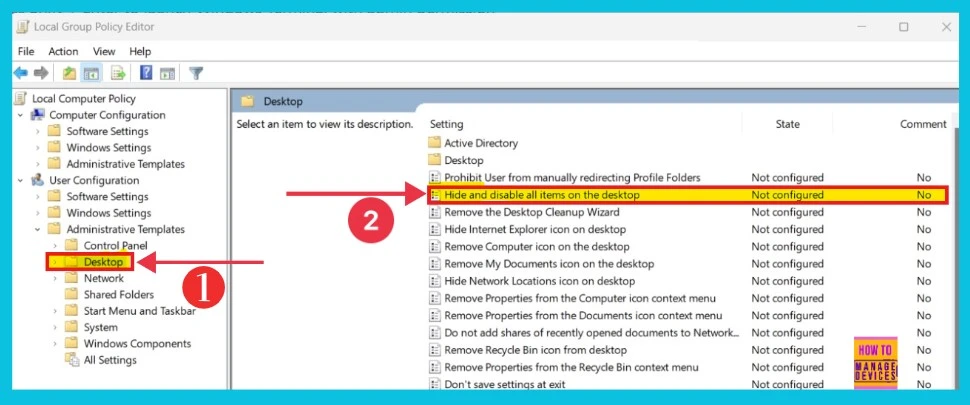Click policy icon beside Prohibit User from redirecting
Screen dimensions: 970x405
coord(436,177)
